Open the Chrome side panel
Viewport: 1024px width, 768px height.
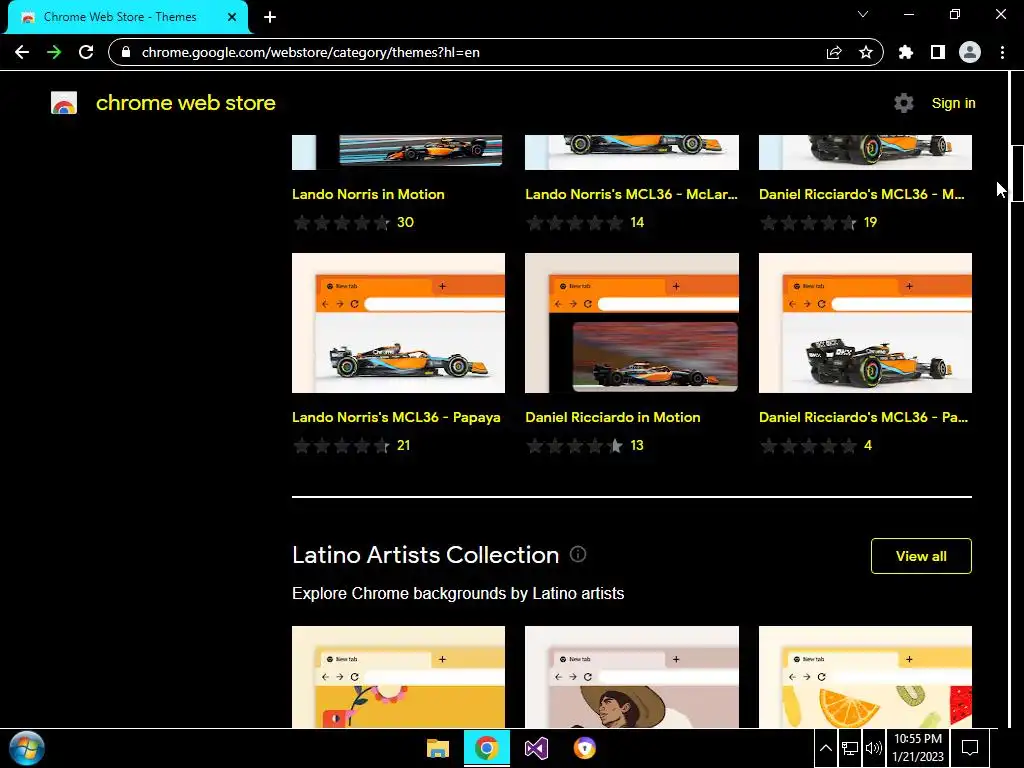(938, 52)
